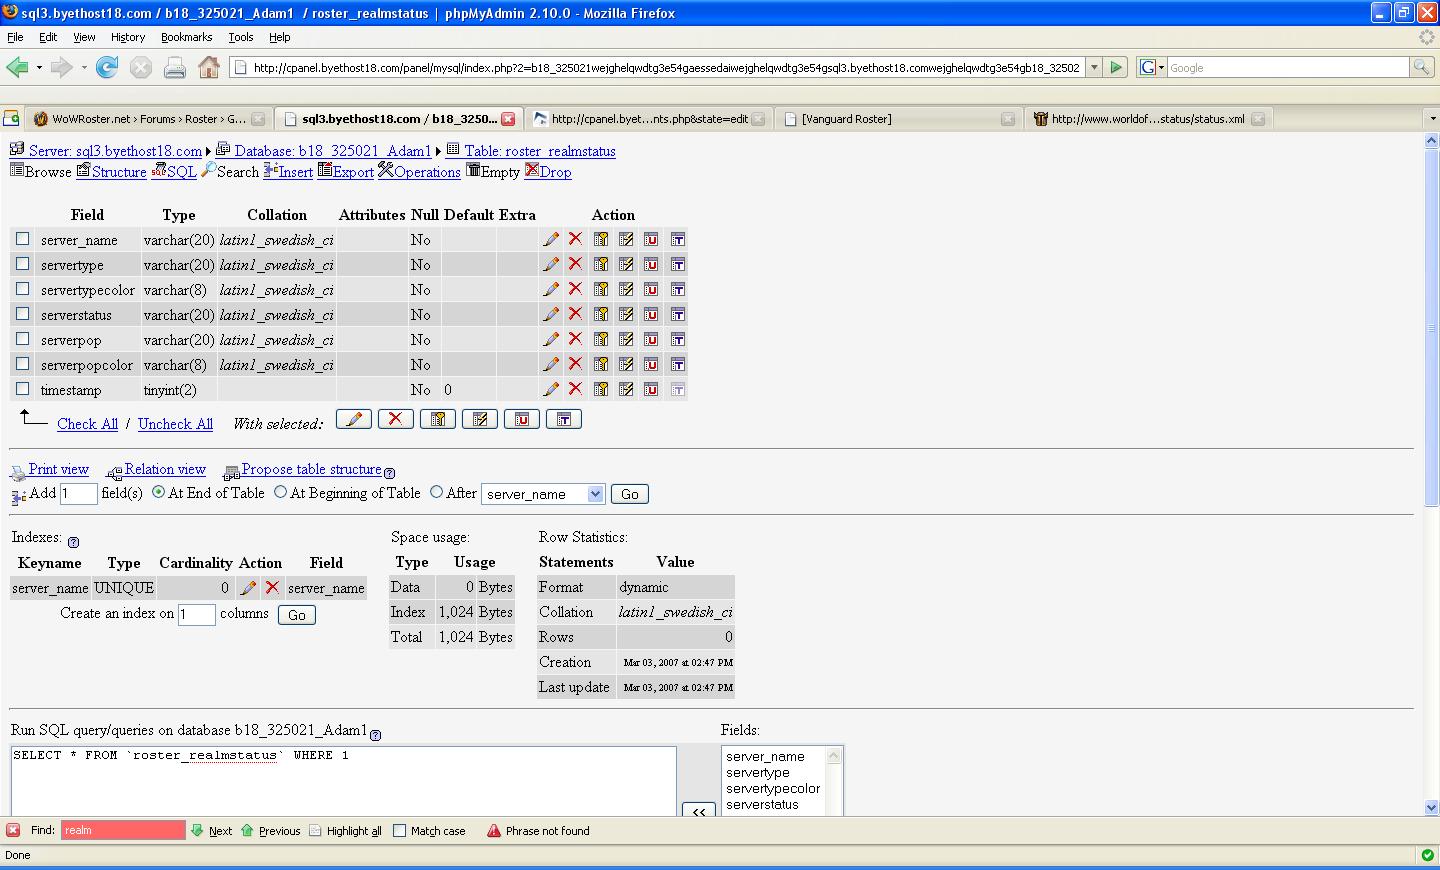Click With selected change pencil button
The image size is (1440, 870).
coord(354,419)
